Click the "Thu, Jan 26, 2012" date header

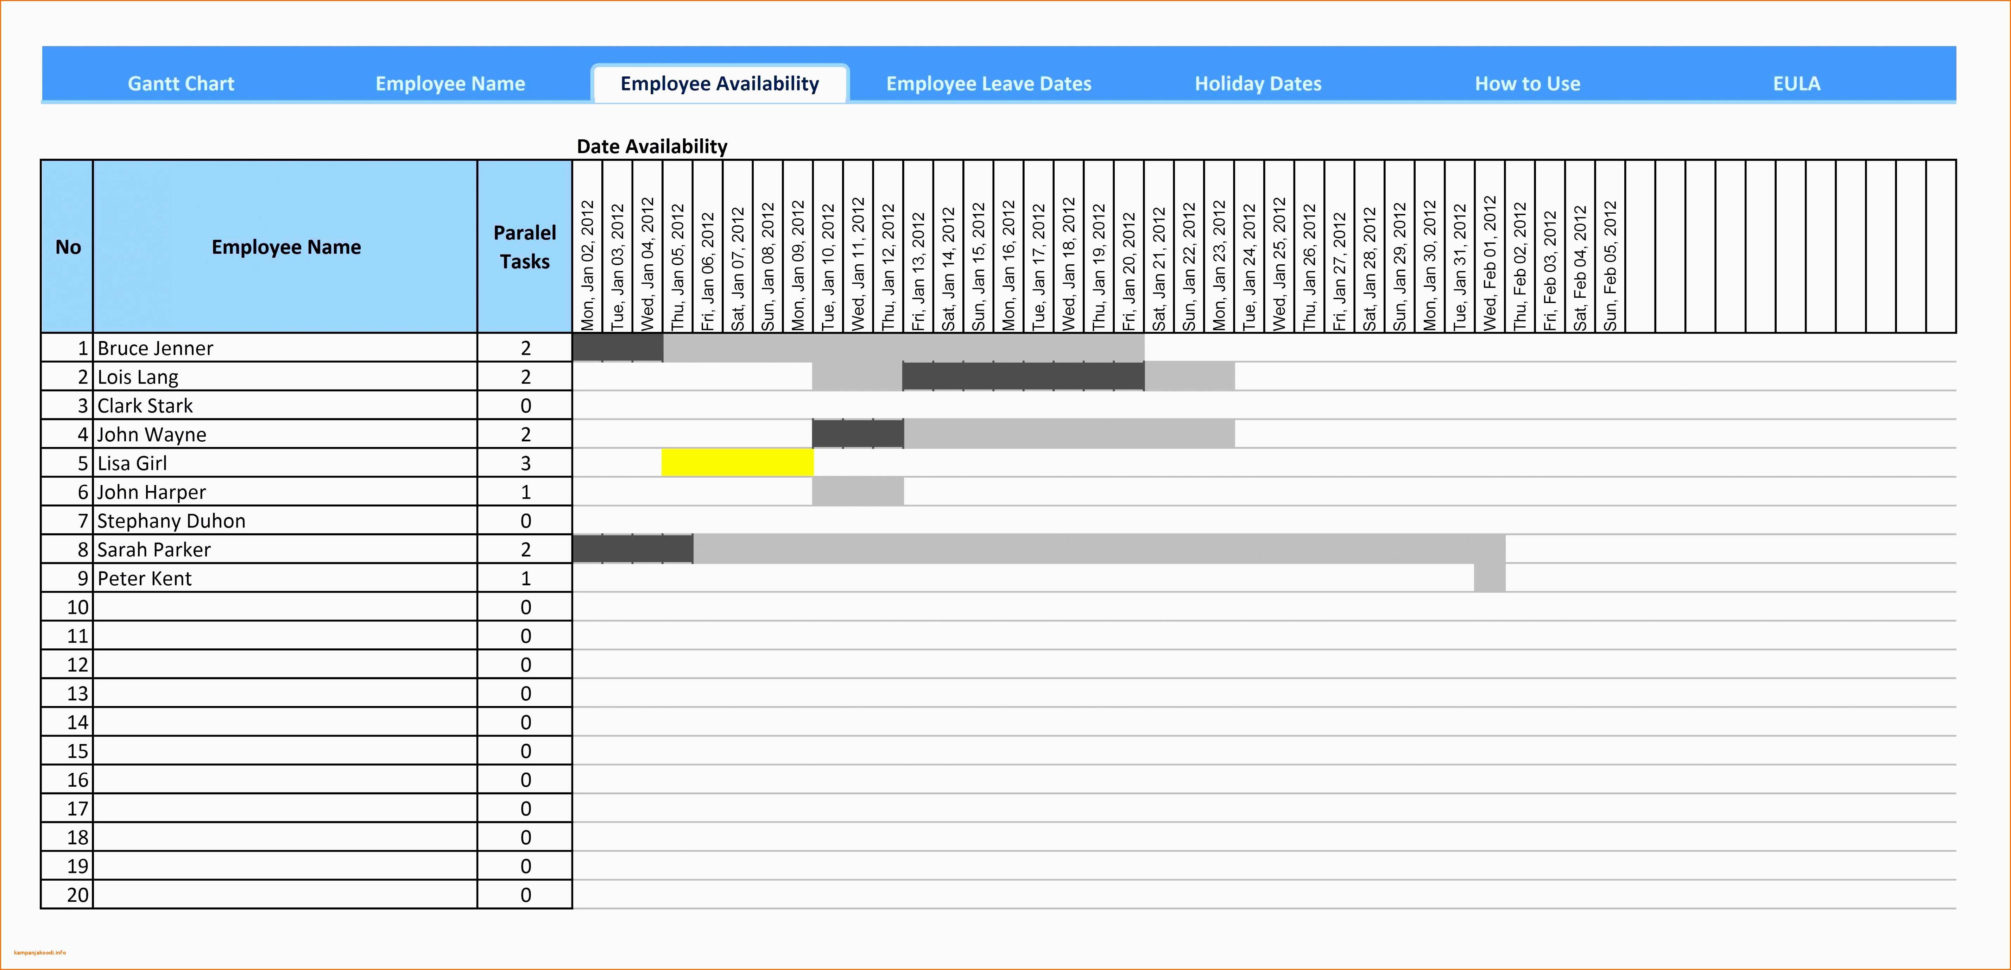point(1310,247)
